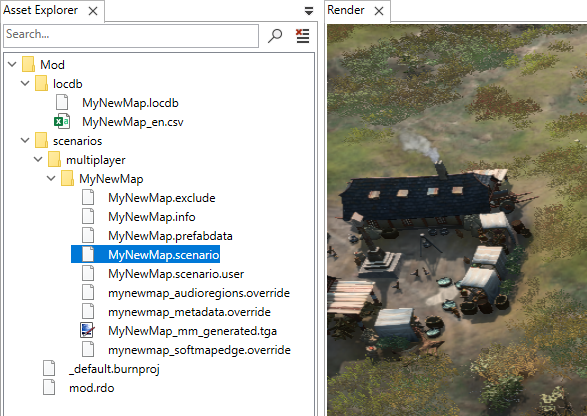Collapse the multiplayer folder
Image resolution: width=587 pixels, height=416 pixels.
38,160
